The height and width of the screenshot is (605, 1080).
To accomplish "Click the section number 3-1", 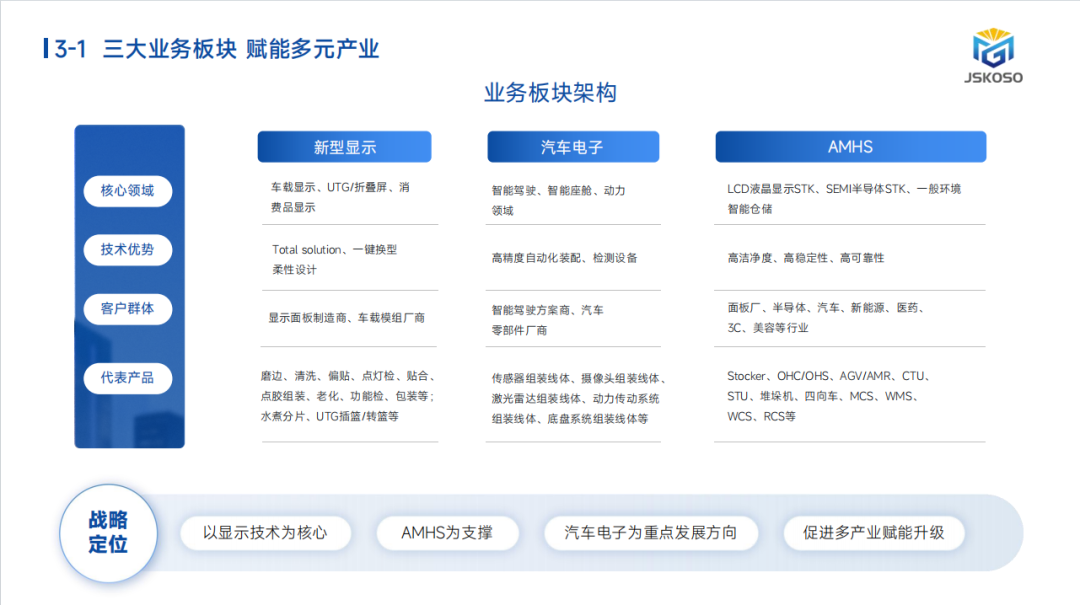I will (x=70, y=49).
